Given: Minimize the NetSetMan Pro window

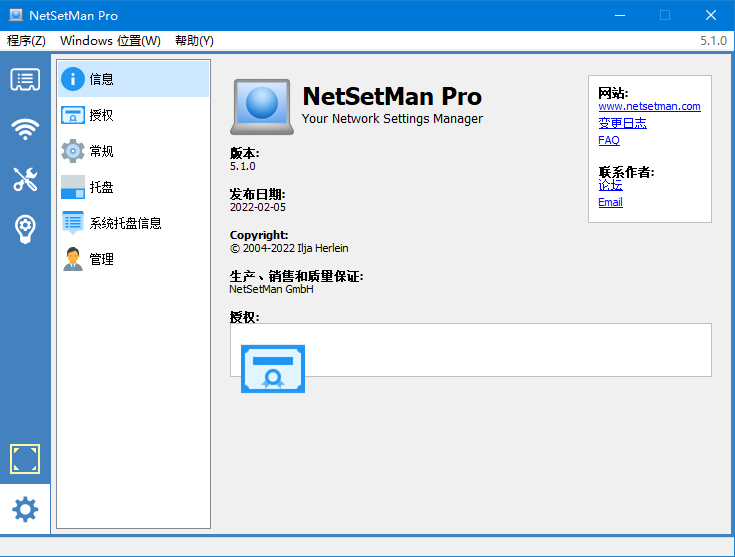Looking at the screenshot, I should click(620, 15).
